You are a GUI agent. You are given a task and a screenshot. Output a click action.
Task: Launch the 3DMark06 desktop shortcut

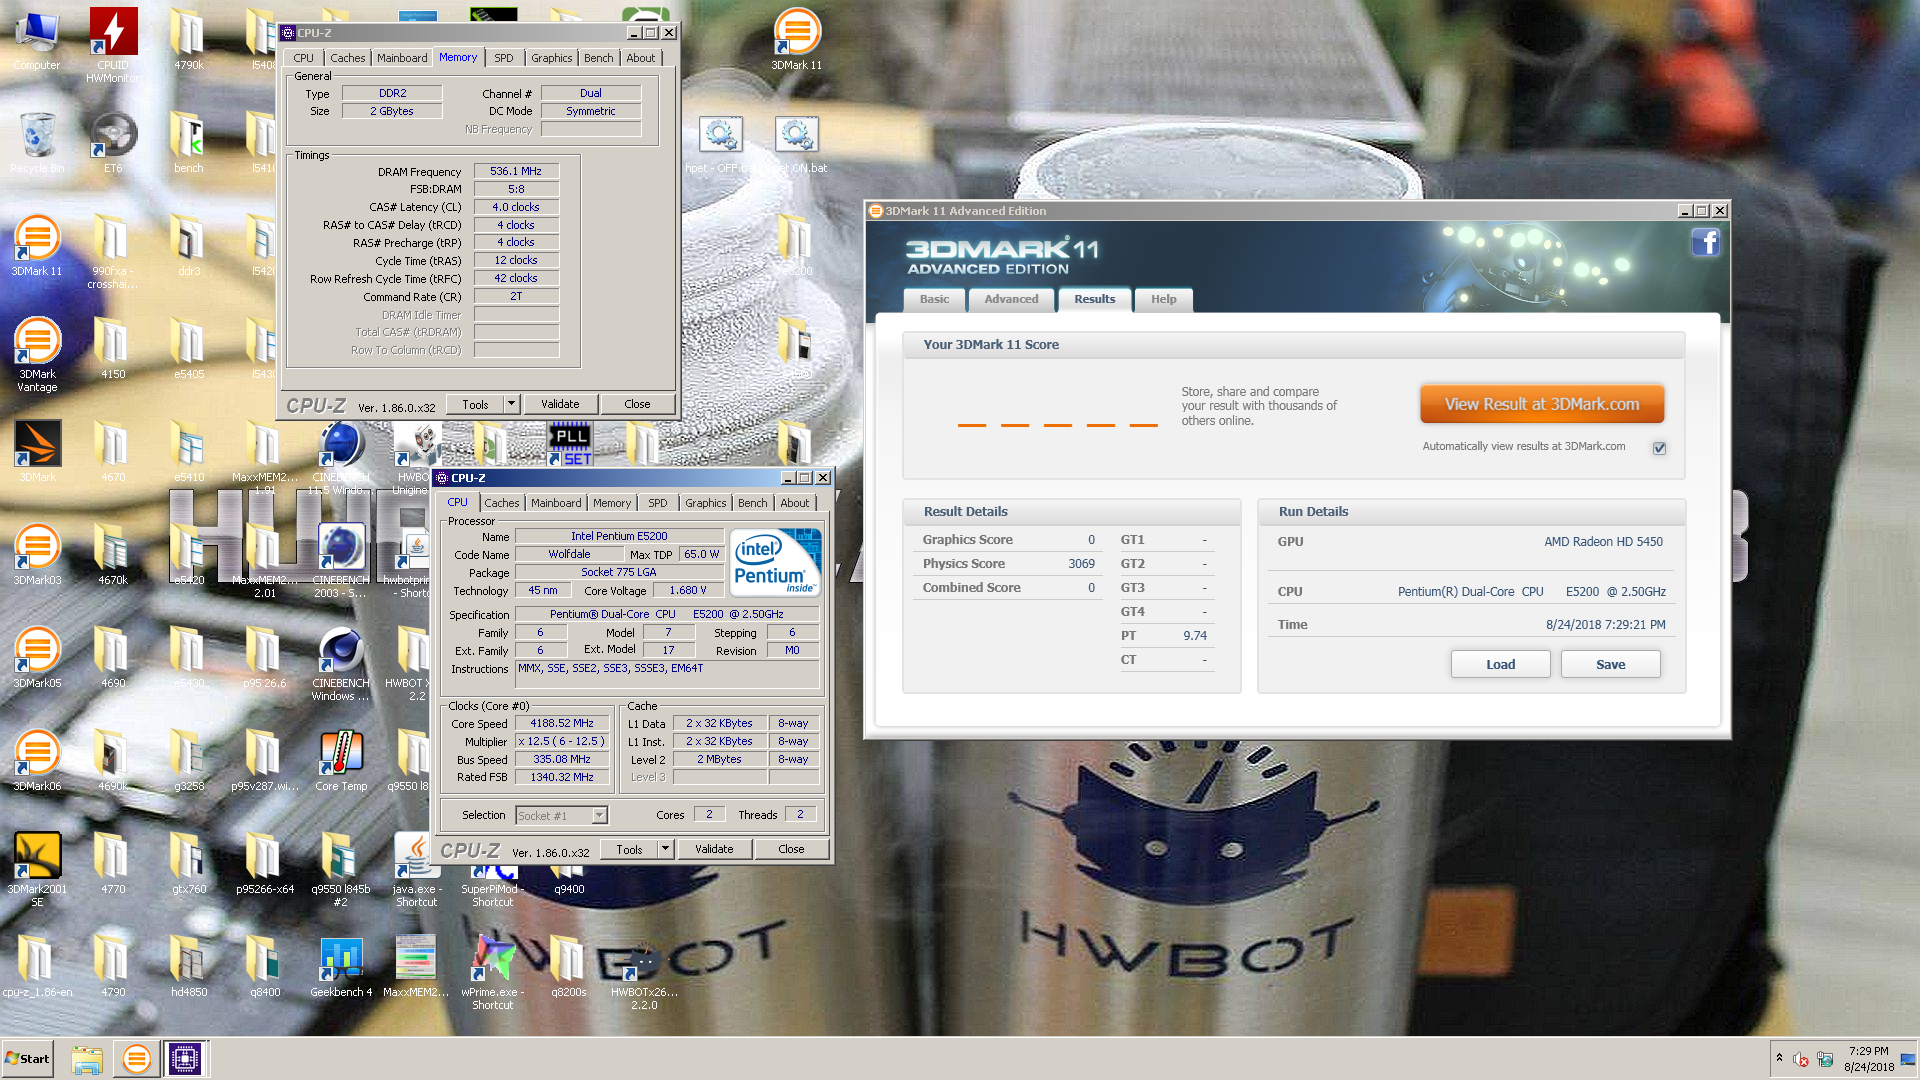point(37,759)
